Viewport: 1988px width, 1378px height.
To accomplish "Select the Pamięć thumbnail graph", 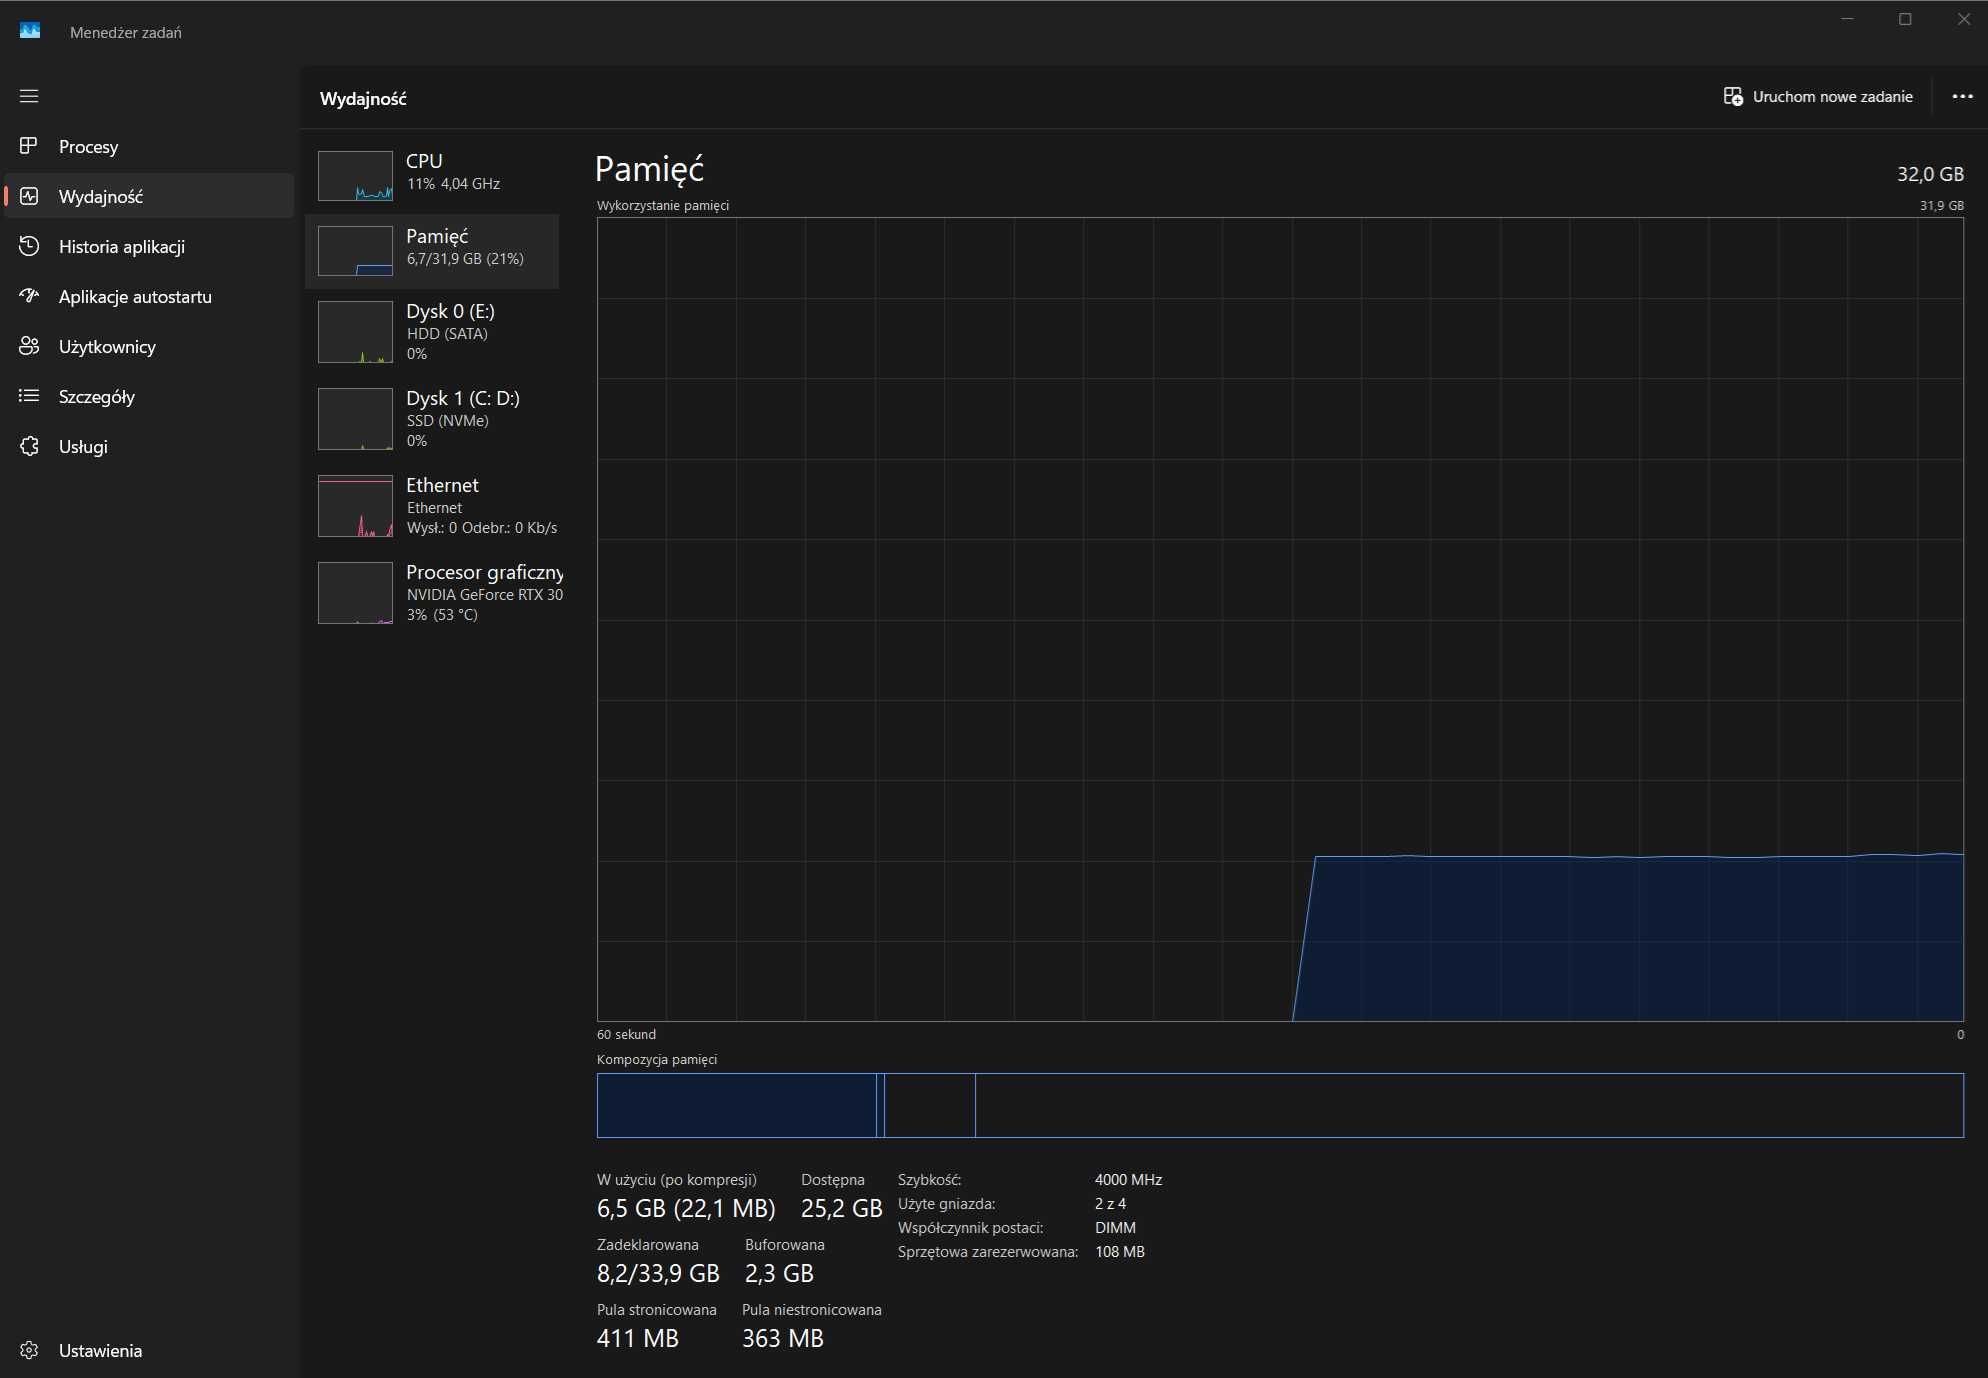I will tap(355, 251).
